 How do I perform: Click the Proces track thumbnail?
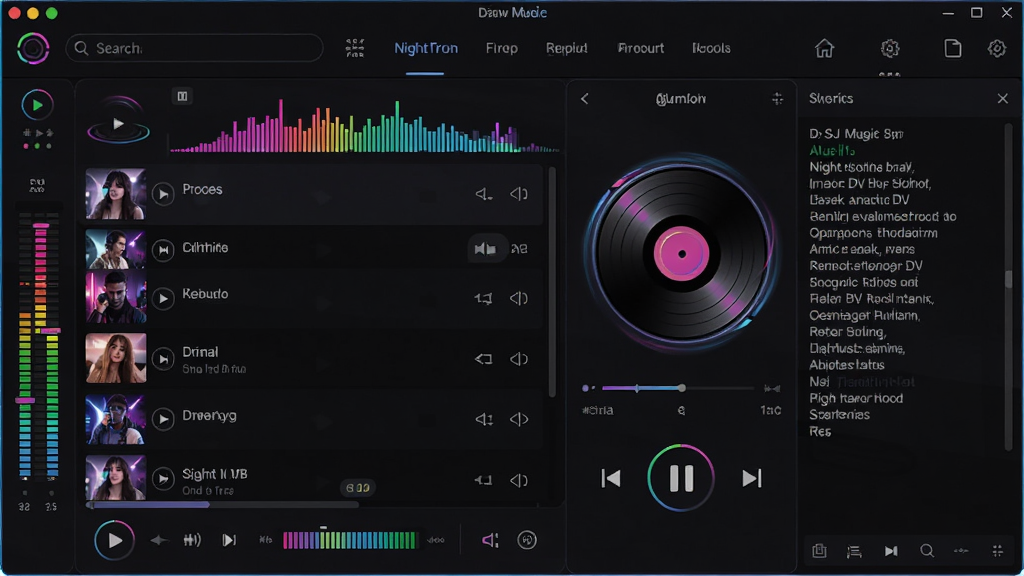pos(116,194)
